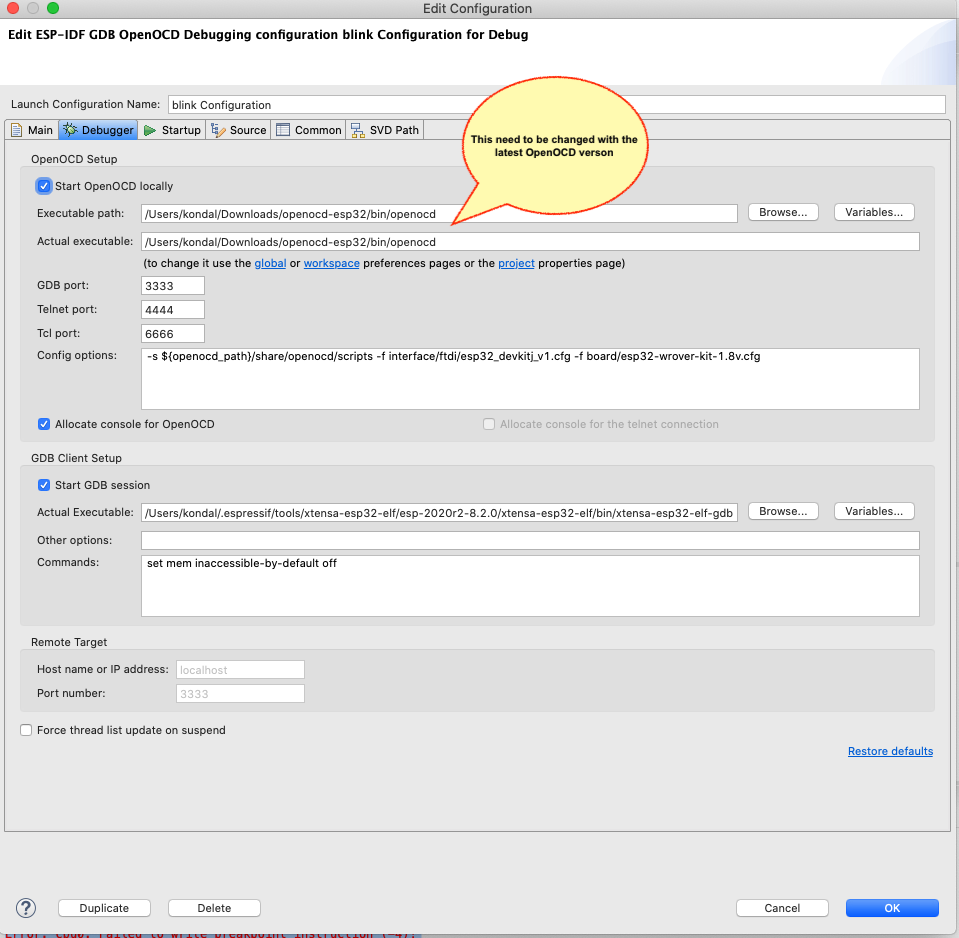Click Restore defaults

pyautogui.click(x=890, y=751)
